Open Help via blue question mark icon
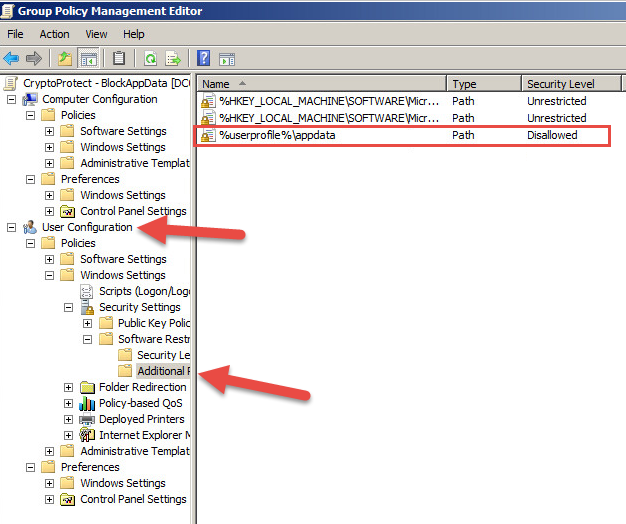 pos(203,58)
